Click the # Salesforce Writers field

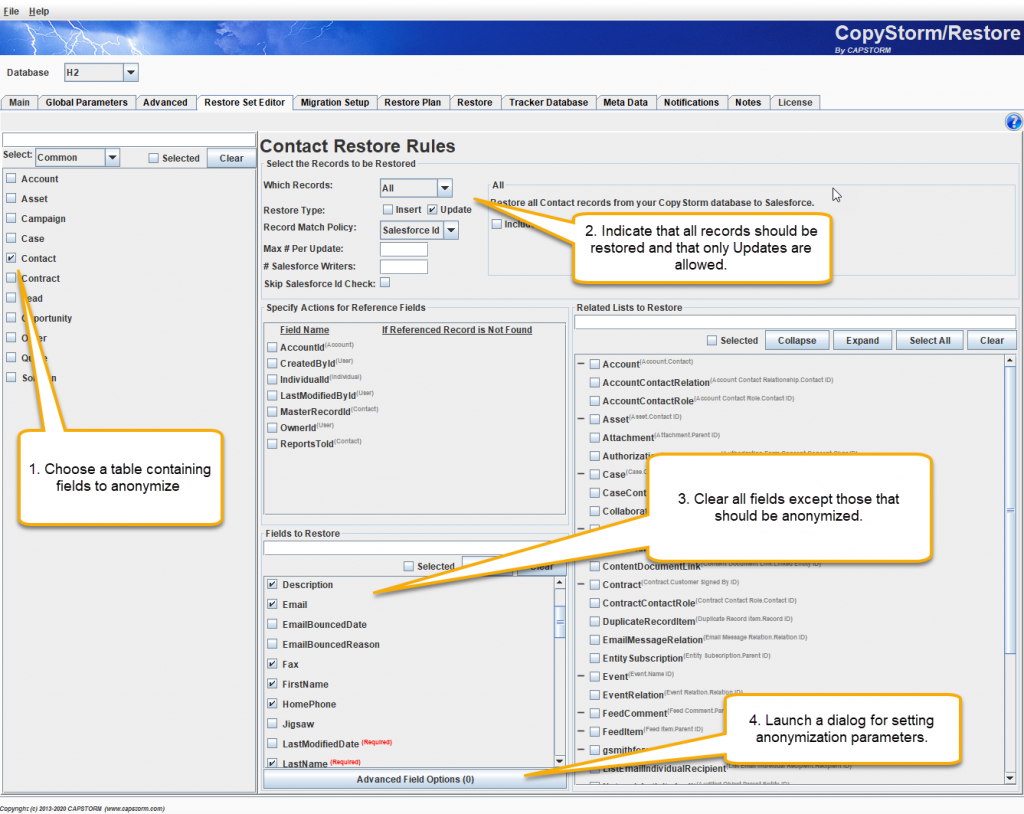coord(404,267)
